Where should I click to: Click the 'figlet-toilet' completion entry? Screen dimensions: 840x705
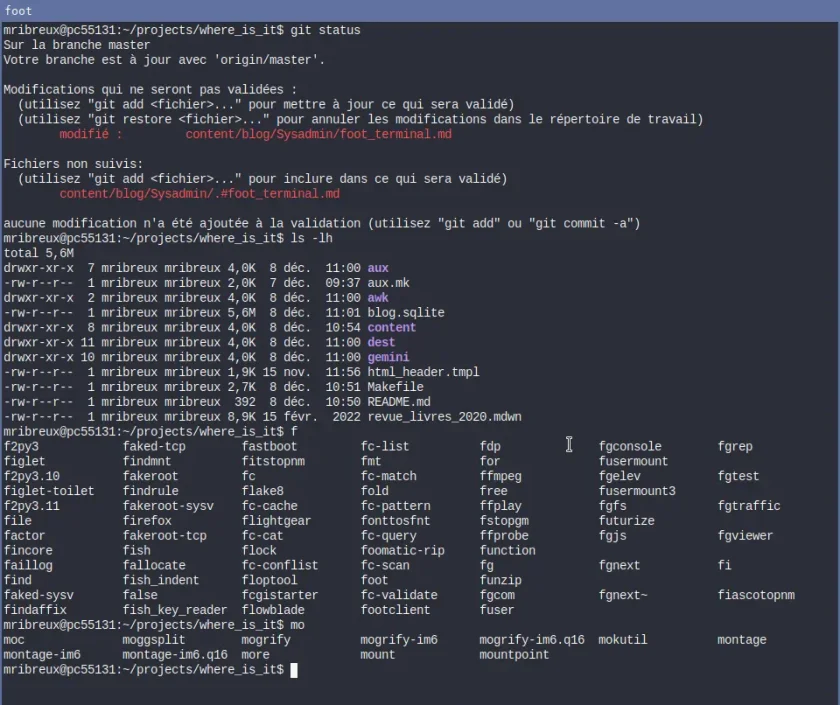(49, 491)
